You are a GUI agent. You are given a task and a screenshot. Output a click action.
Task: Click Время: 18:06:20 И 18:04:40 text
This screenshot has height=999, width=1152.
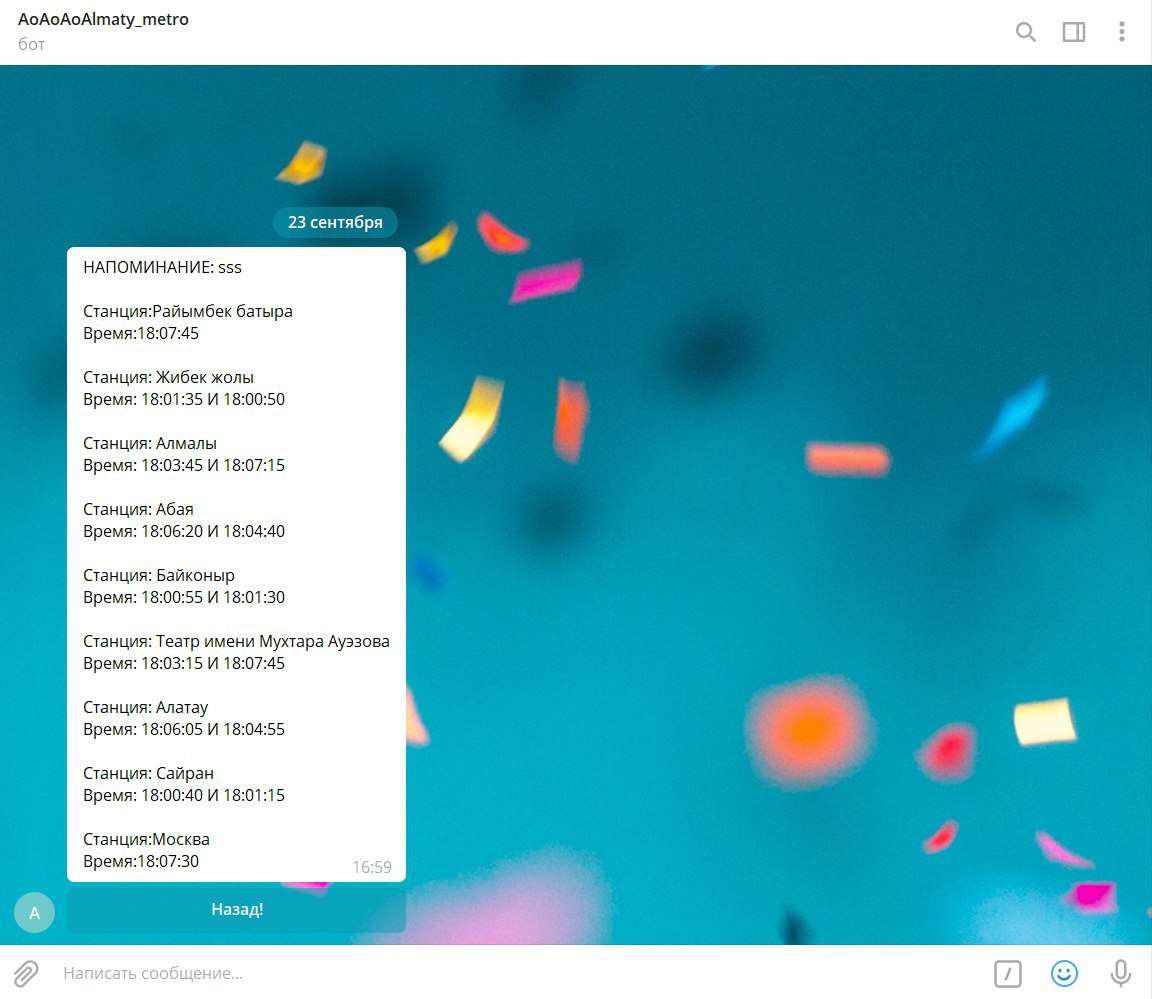184,532
